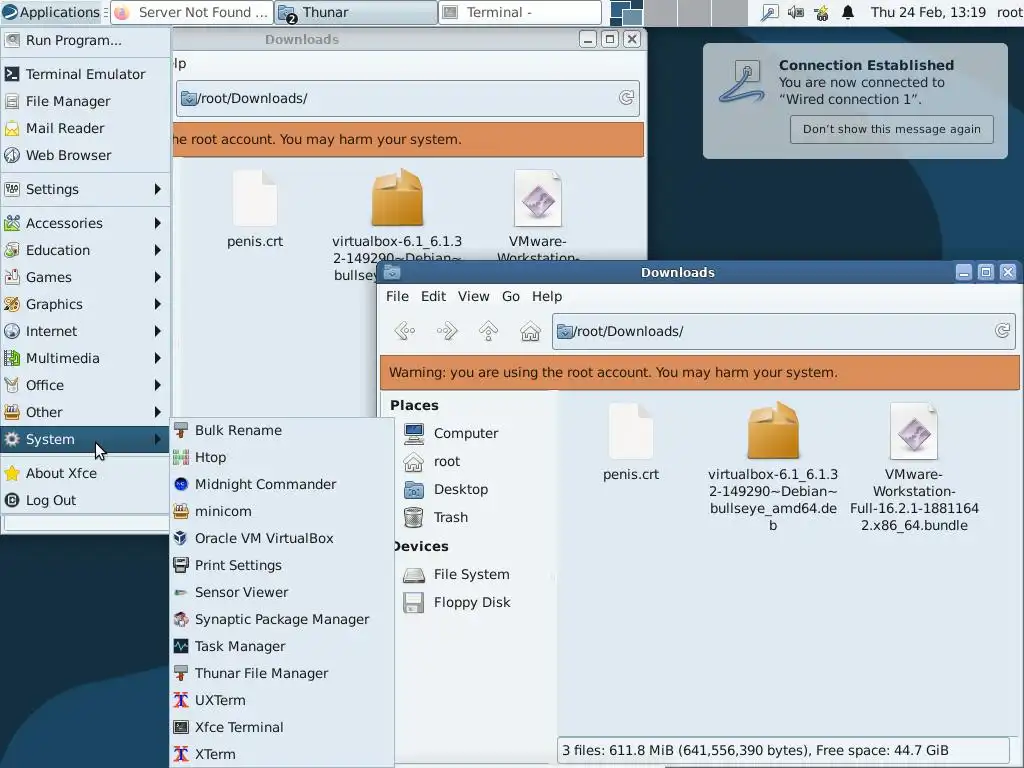Screen dimensions: 1024x768
Task: Click the Home folder icon in the toolbar
Action: 530,331
